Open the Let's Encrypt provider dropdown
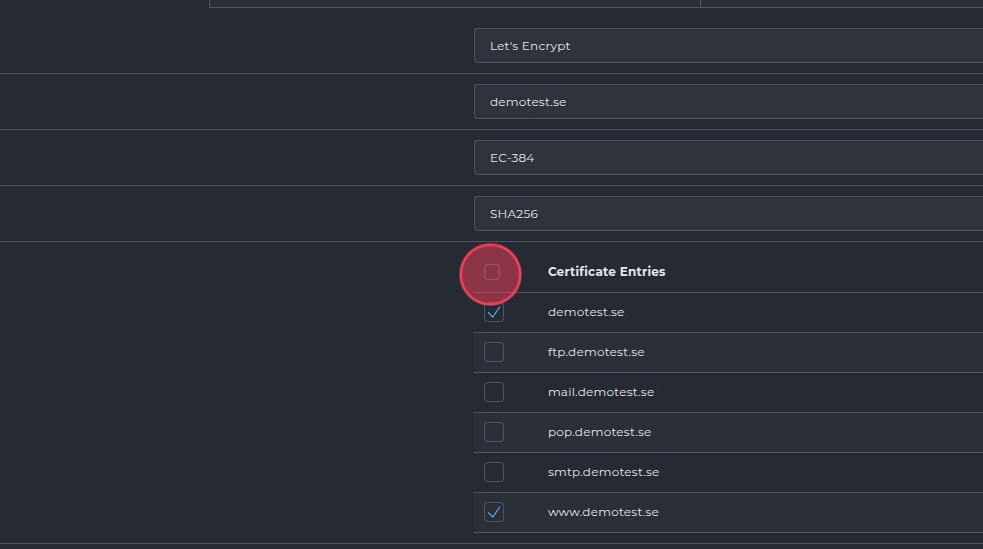 (x=728, y=46)
